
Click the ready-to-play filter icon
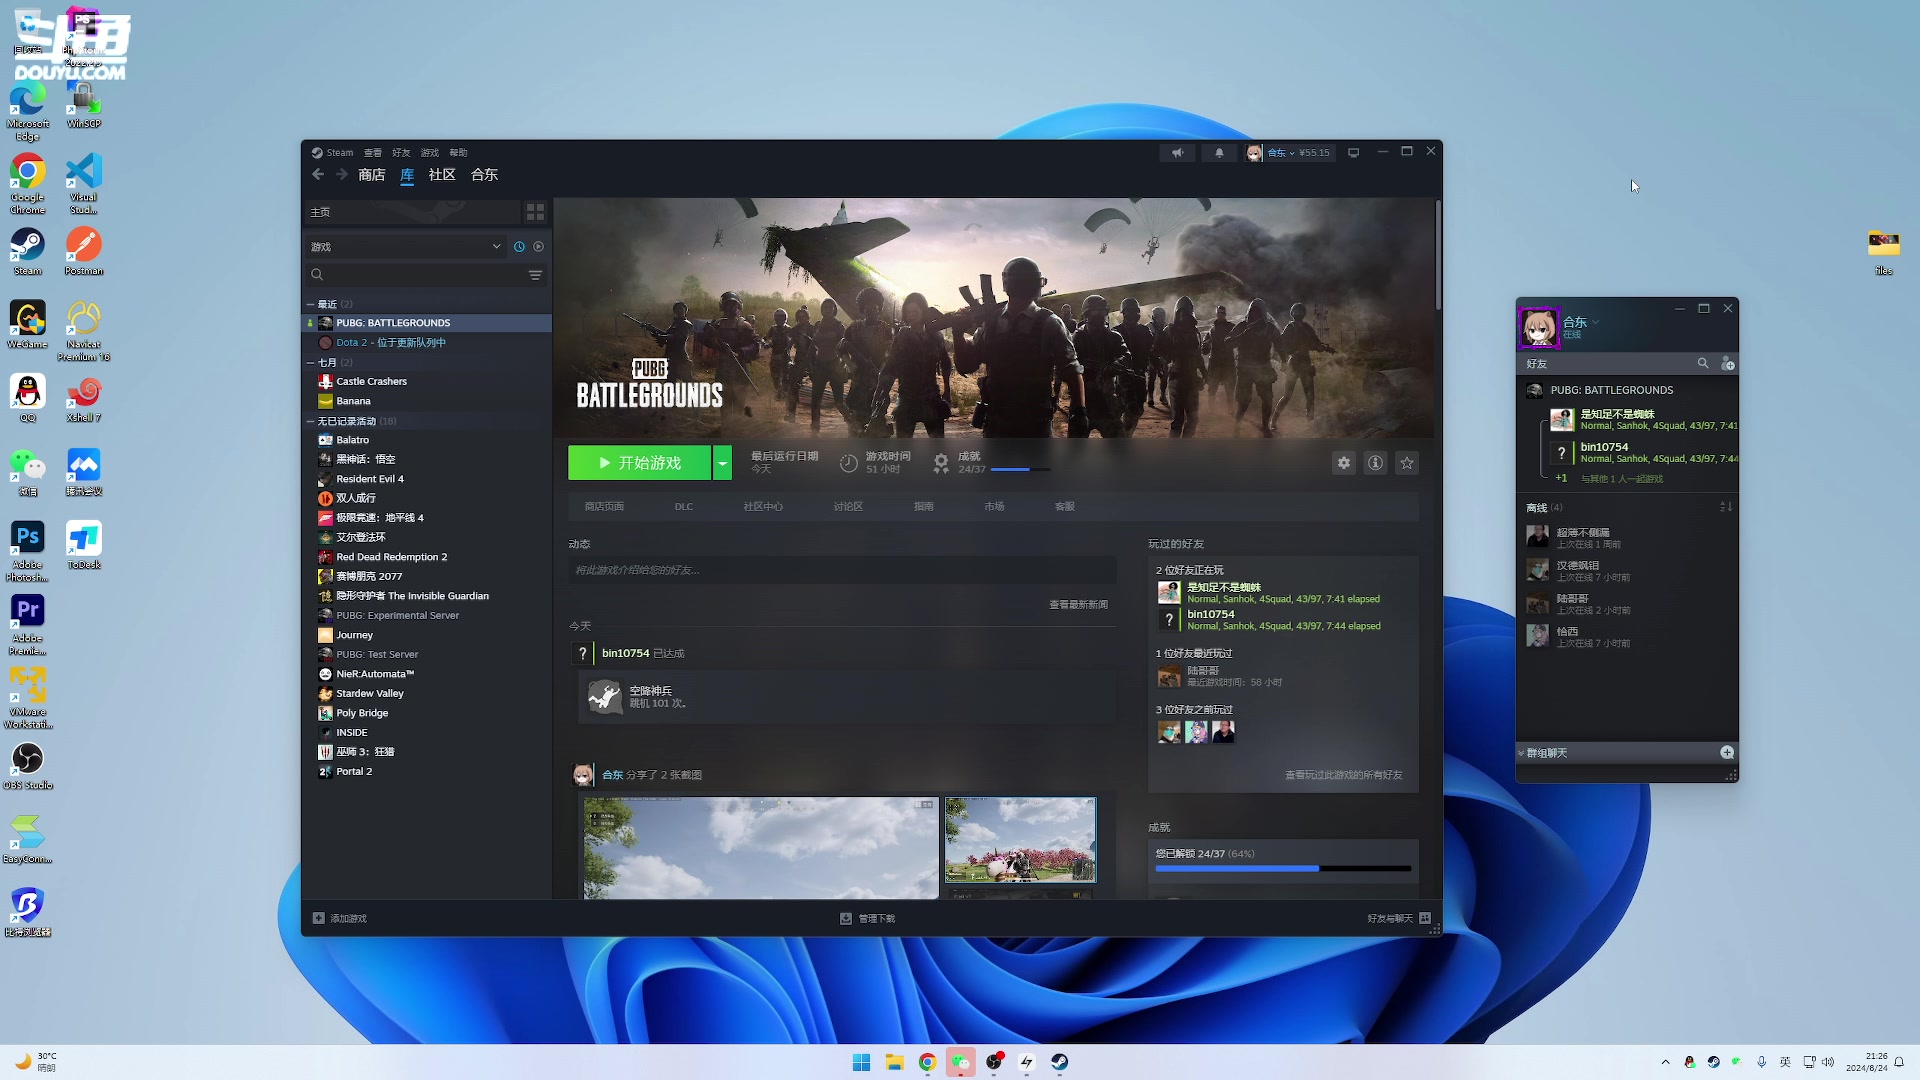(539, 246)
